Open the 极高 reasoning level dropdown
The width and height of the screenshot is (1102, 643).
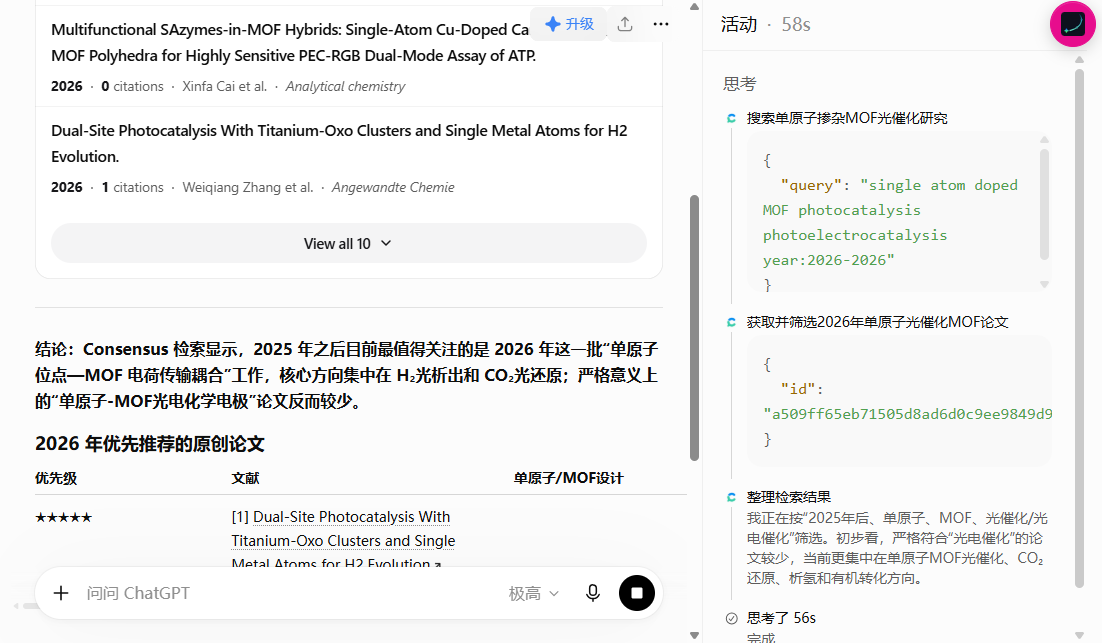534,594
